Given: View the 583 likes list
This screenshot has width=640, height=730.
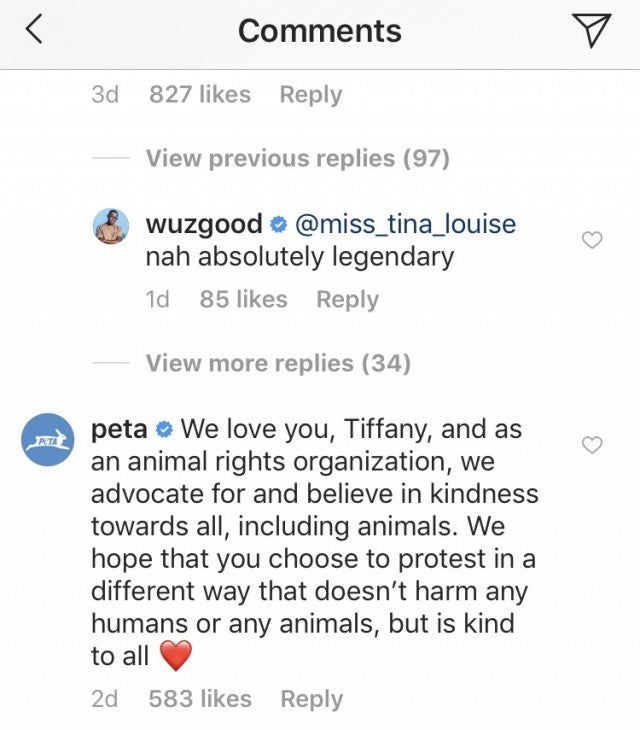Looking at the screenshot, I should pyautogui.click(x=200, y=699).
